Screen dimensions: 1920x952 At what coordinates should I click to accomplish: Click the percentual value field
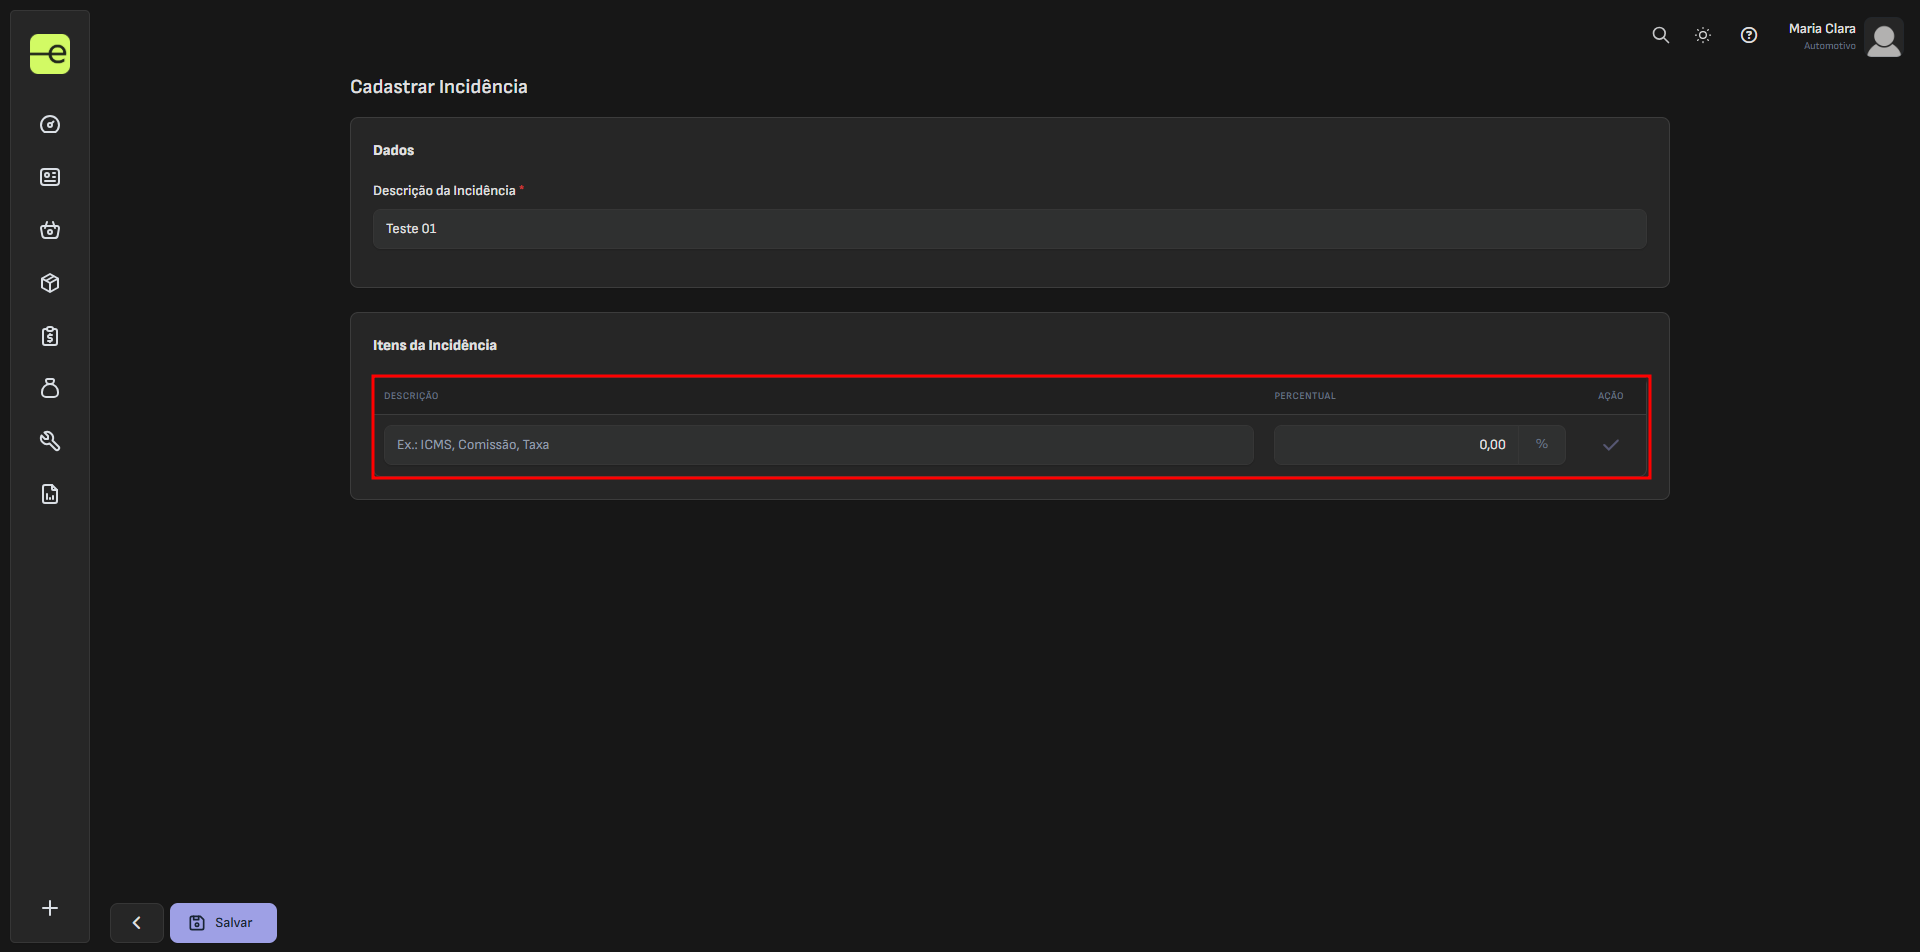coord(1395,445)
